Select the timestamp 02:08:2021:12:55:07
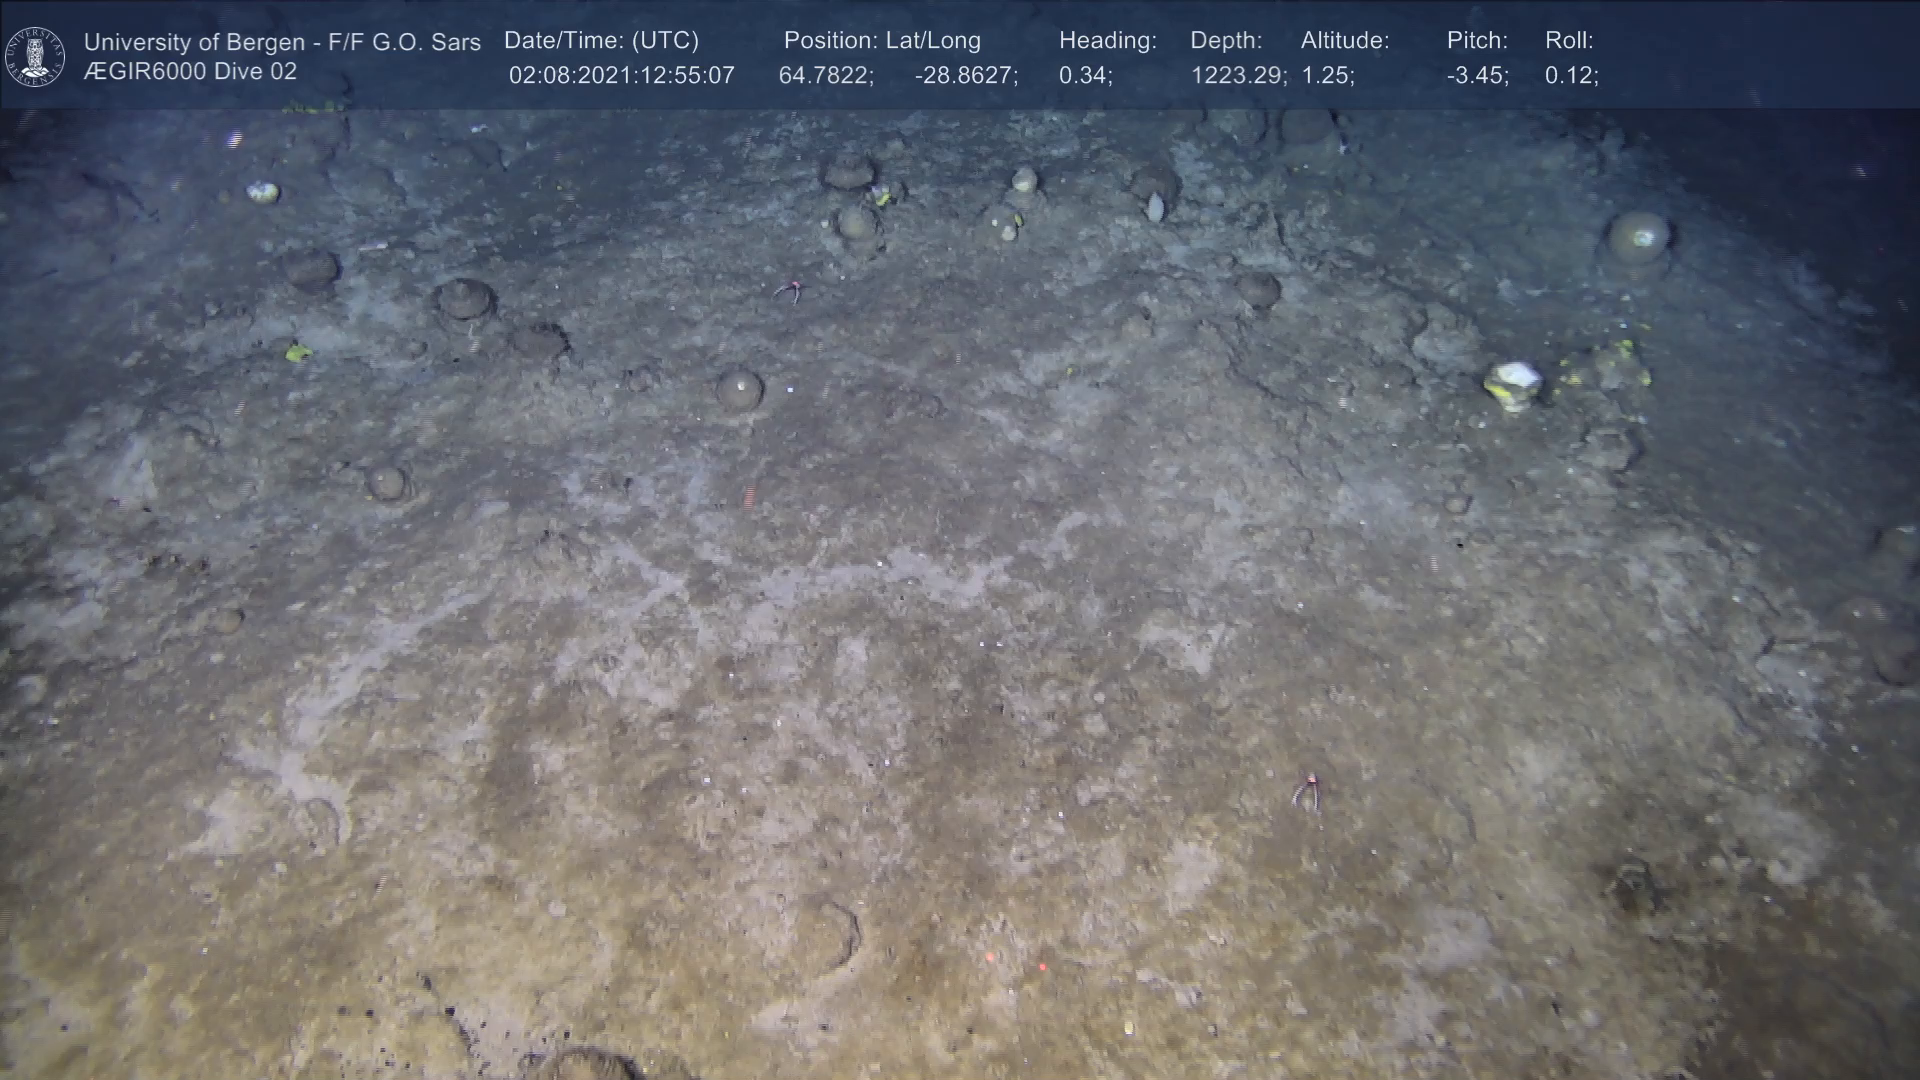The image size is (1920, 1080). (621, 76)
